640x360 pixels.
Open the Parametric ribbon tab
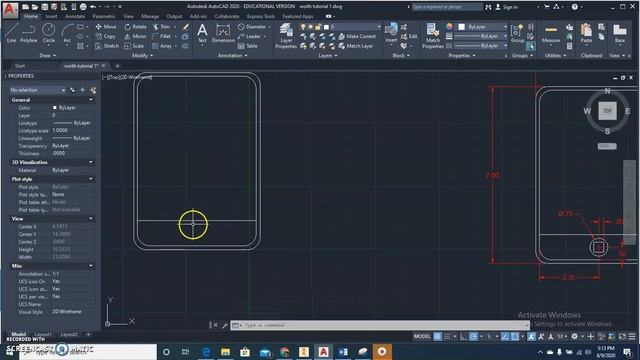click(x=104, y=16)
